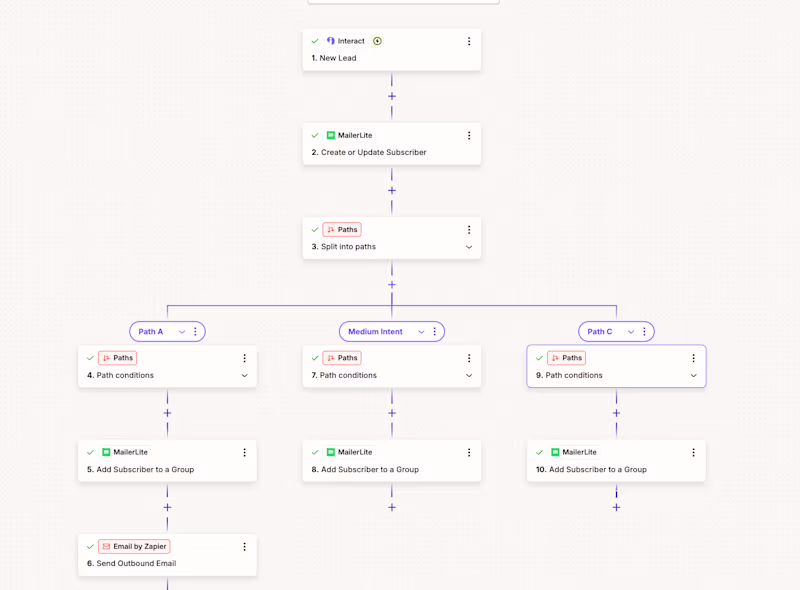Viewport: 800px width, 590px height.
Task: Add a step below step 5 Add Subscriber
Action: (167, 507)
